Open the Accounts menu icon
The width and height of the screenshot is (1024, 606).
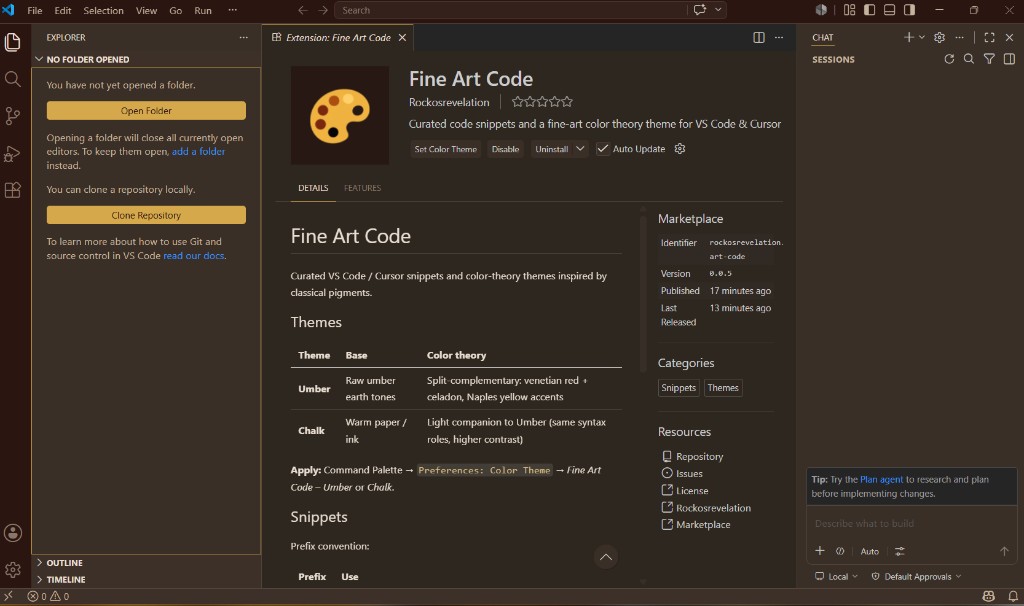click(12, 533)
